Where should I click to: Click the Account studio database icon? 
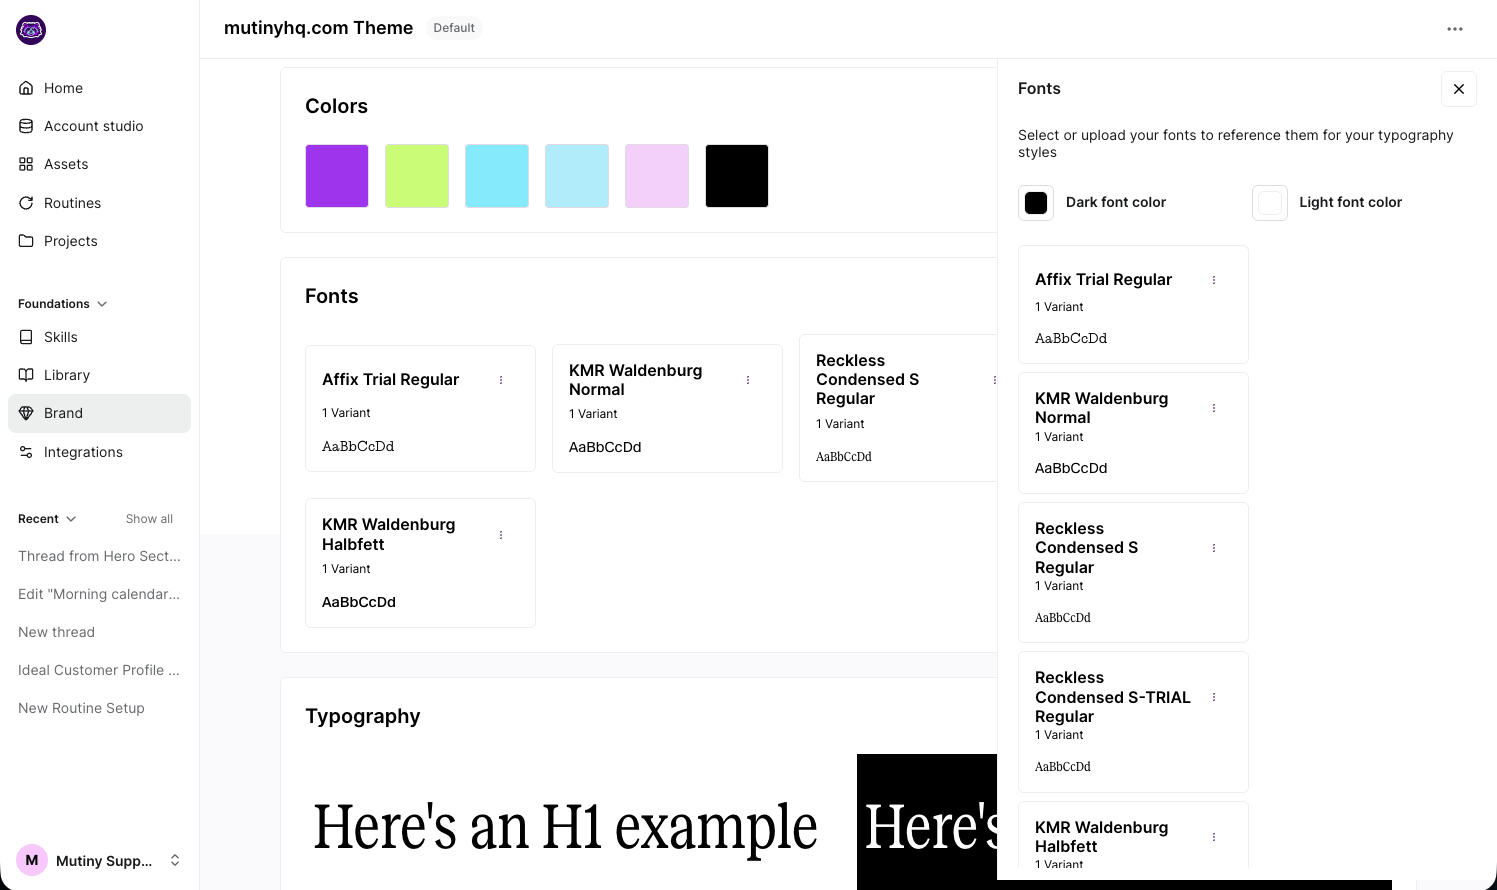click(26, 126)
